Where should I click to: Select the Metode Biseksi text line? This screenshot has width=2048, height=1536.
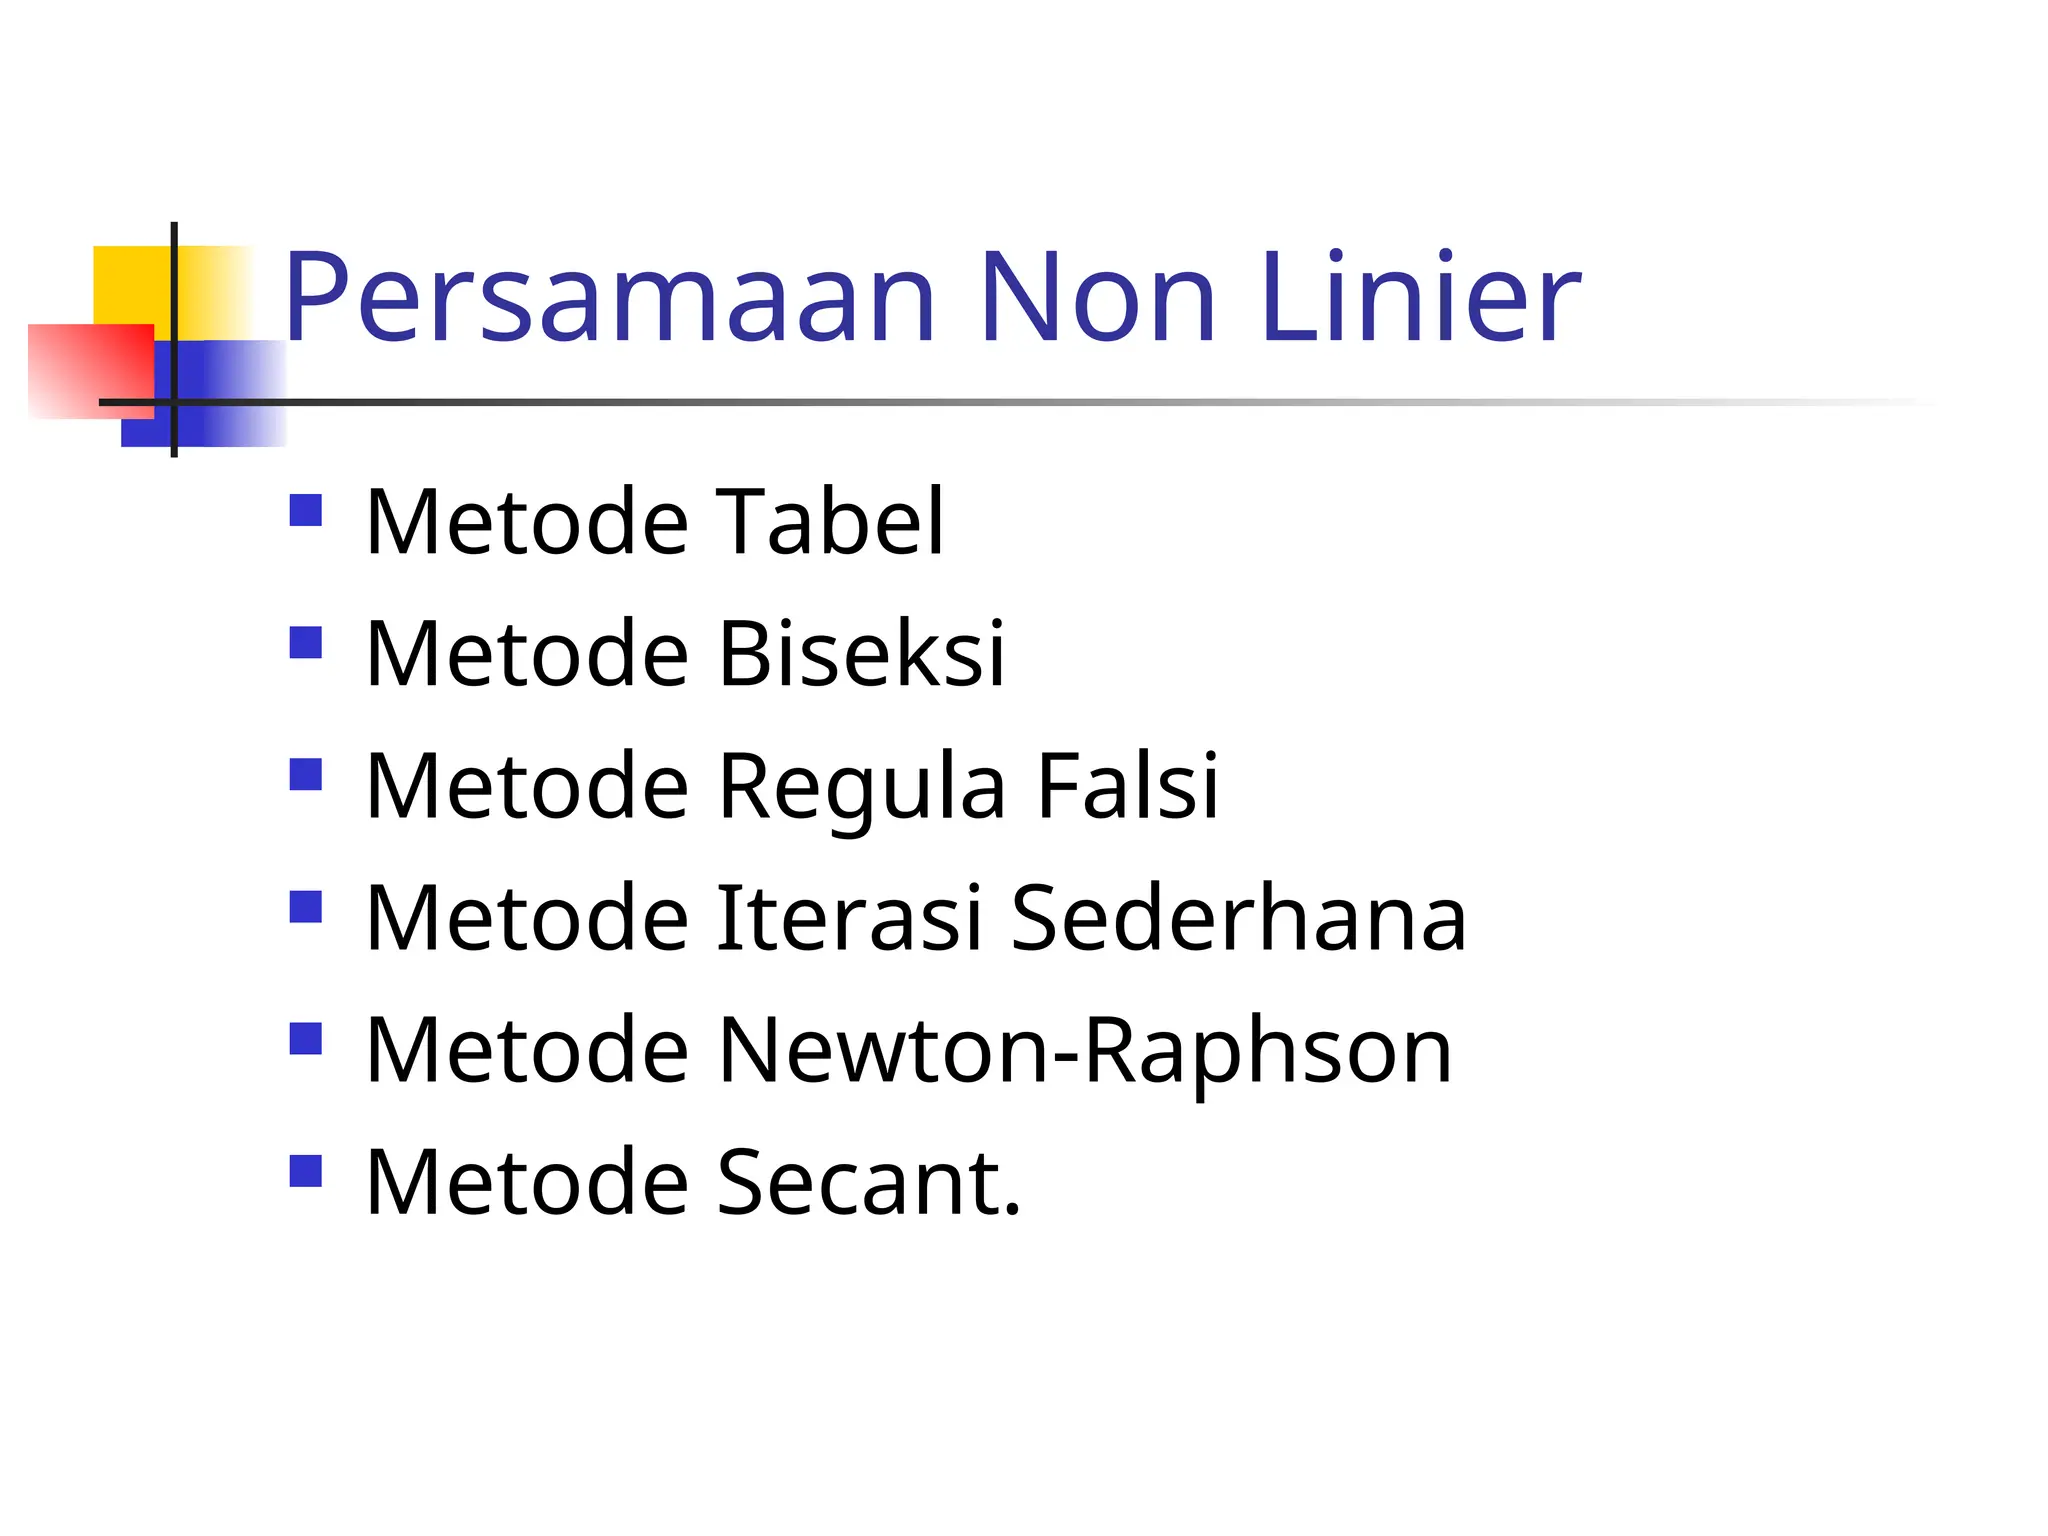[x=685, y=653]
